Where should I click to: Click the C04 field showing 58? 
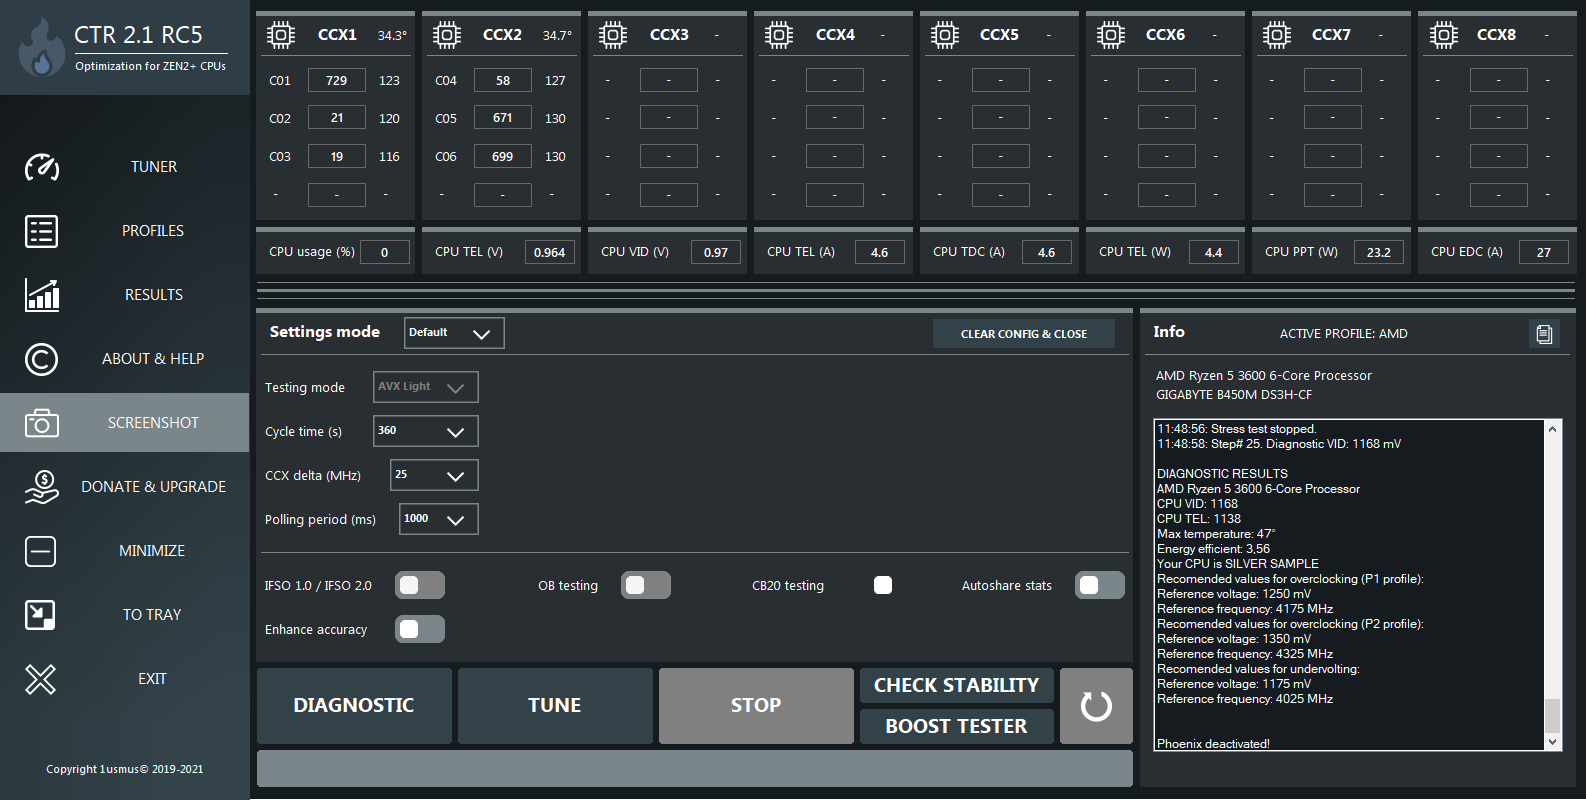503,80
